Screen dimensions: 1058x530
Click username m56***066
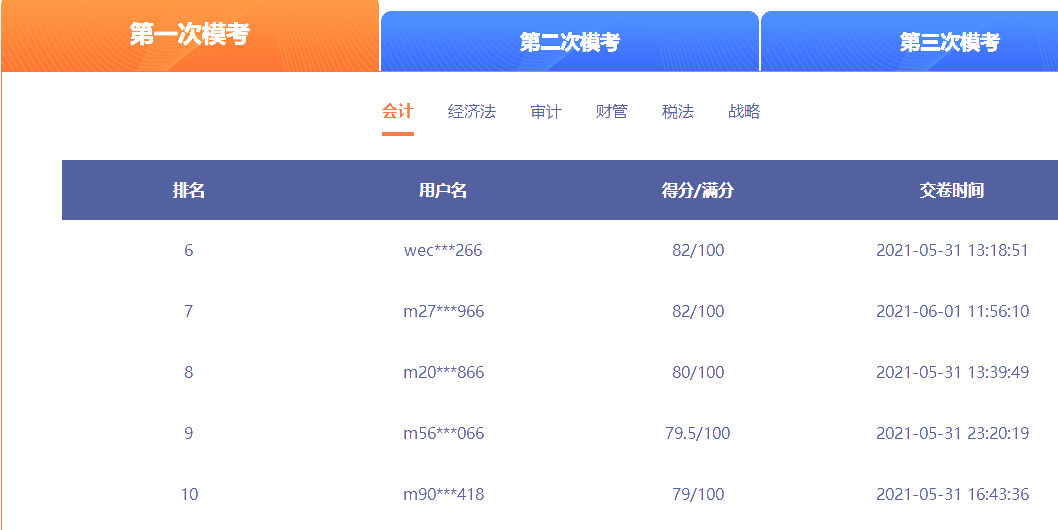(x=444, y=433)
